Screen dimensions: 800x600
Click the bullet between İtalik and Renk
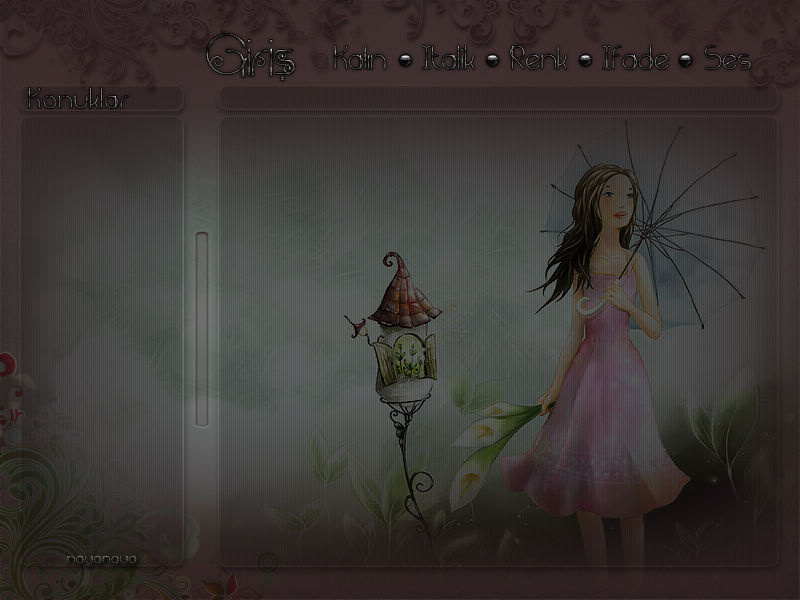pyautogui.click(x=492, y=60)
